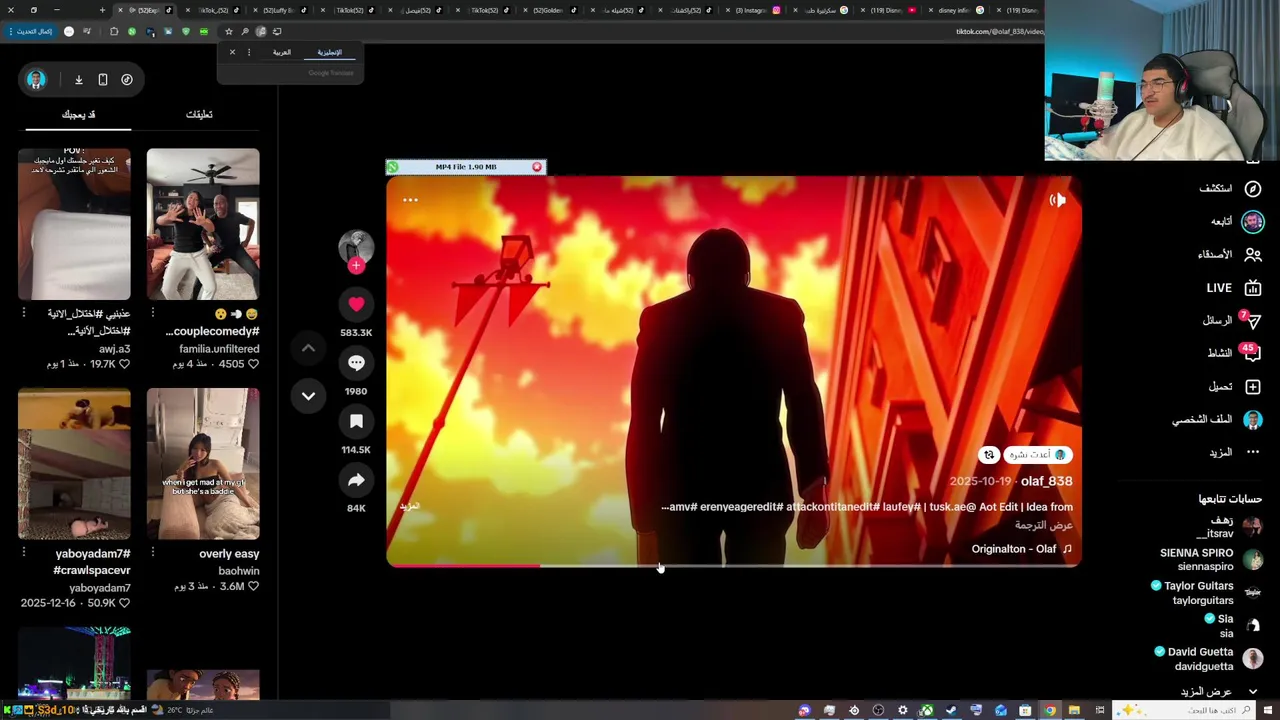Open Upload plus icon in sidebar
This screenshot has width=1280, height=720.
(1252, 387)
